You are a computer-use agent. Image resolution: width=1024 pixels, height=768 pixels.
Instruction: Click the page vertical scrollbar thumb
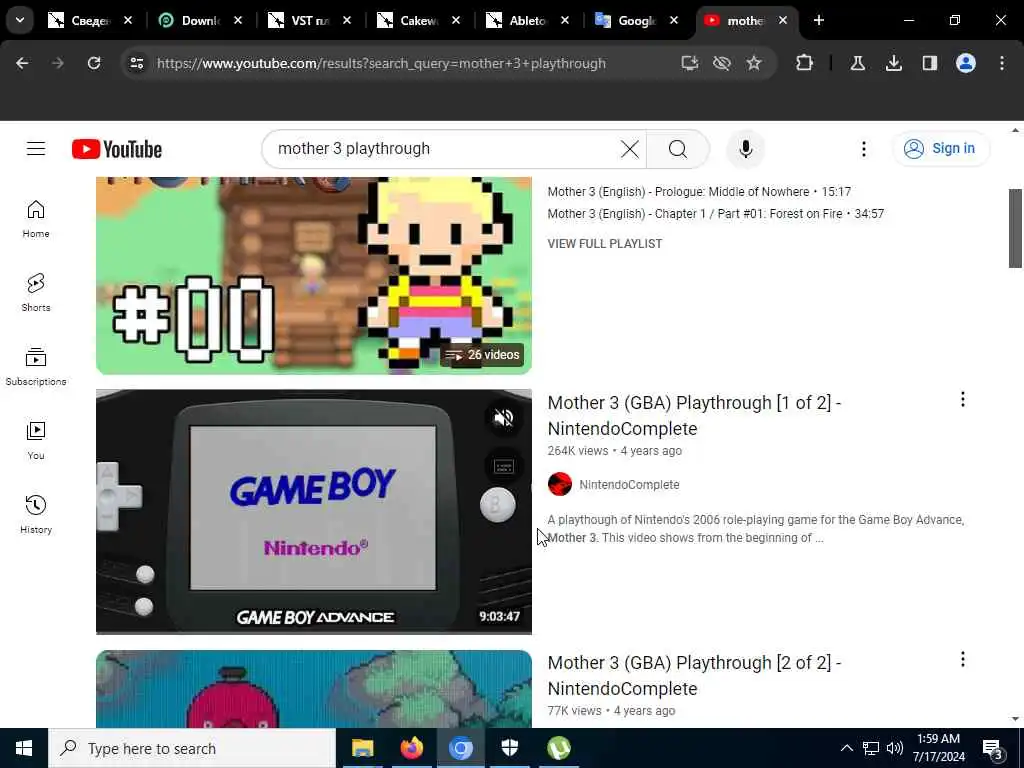pyautogui.click(x=1015, y=228)
